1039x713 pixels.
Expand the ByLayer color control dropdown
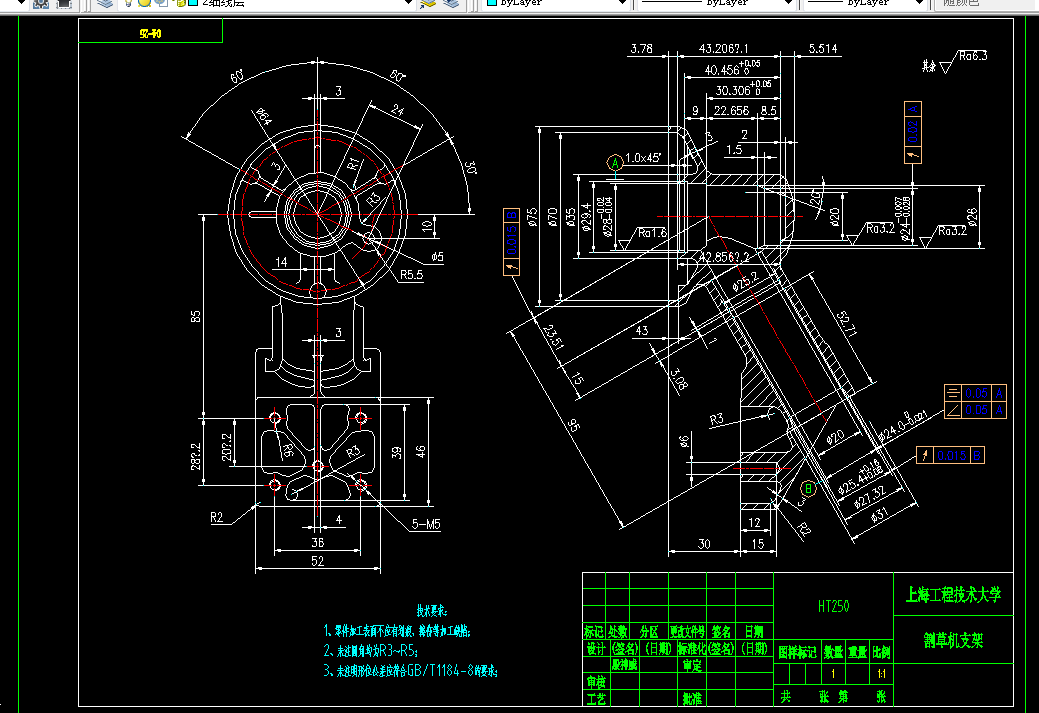point(622,3)
